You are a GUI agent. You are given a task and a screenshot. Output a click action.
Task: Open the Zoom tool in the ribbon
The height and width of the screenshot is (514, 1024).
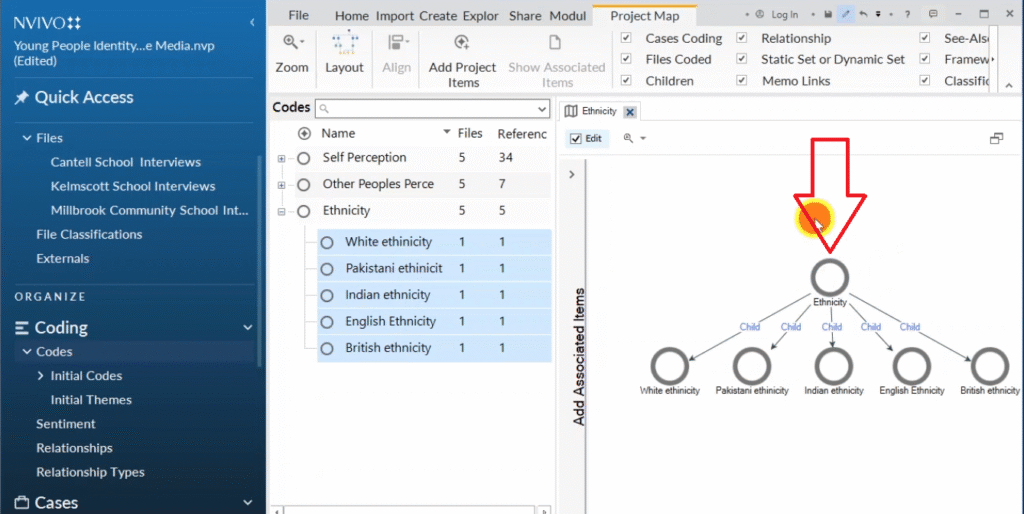coord(292,52)
